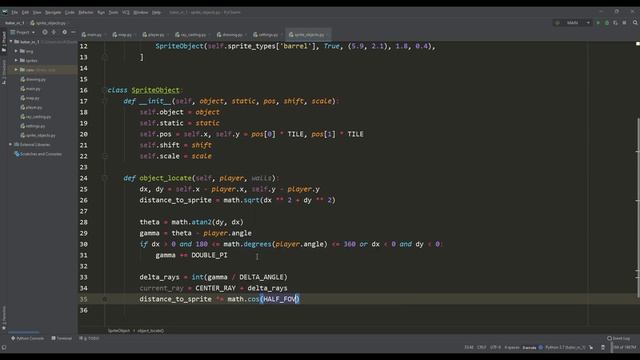This screenshot has height=360, width=640.
Task: Open the View menu
Action: [x=37, y=12]
